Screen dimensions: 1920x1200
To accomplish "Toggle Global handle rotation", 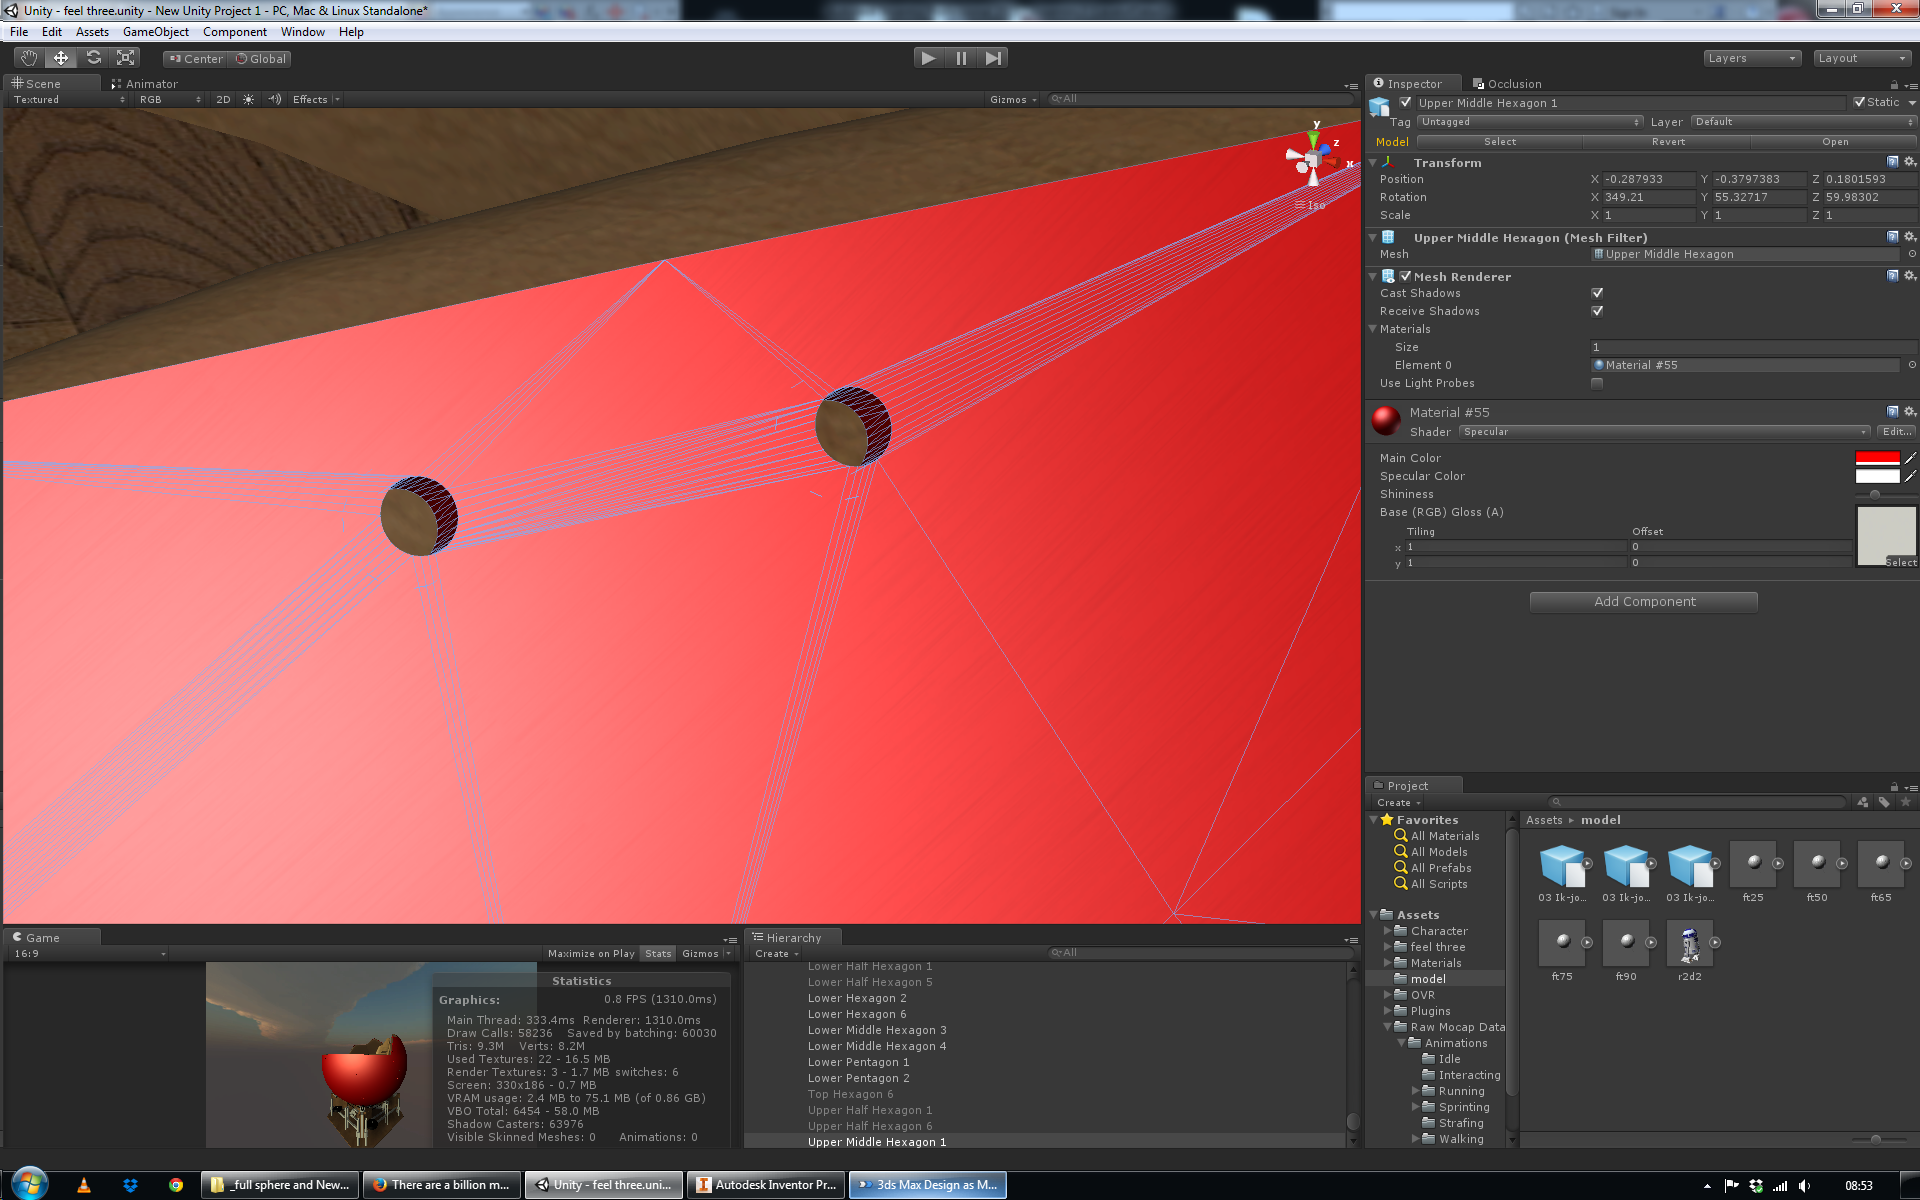I will coord(261,59).
